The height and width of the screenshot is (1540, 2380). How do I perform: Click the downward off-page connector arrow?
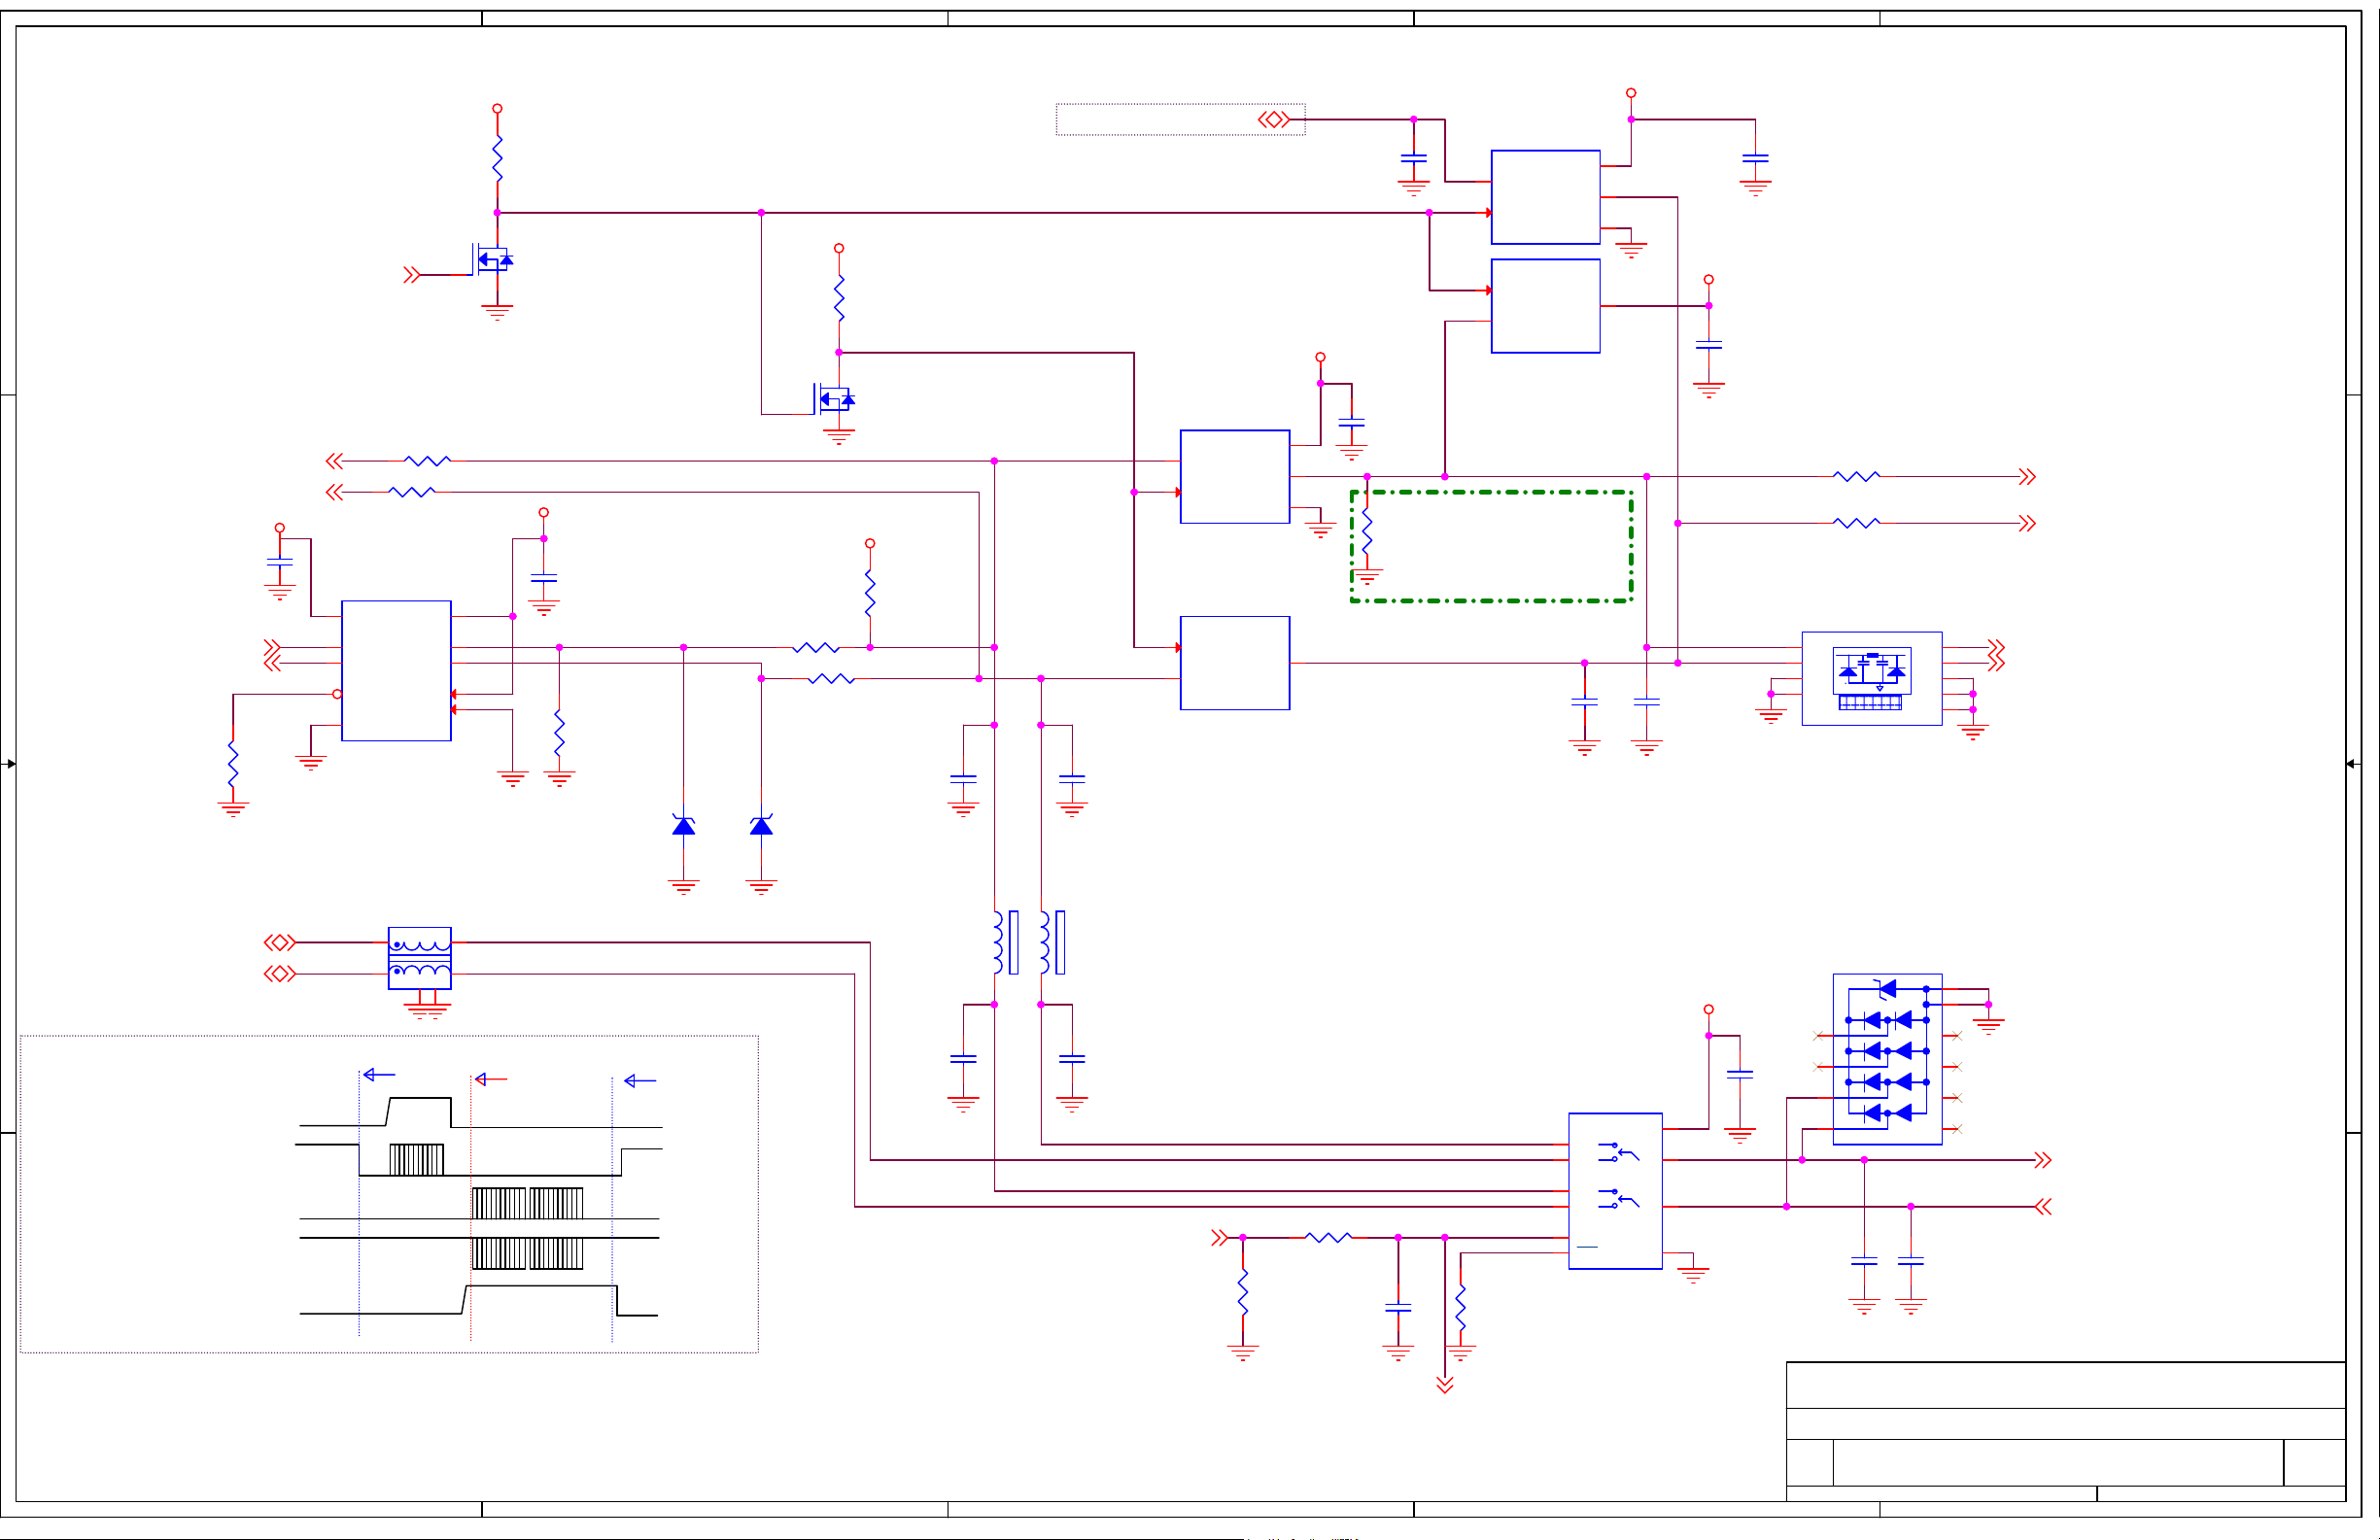(1444, 1385)
